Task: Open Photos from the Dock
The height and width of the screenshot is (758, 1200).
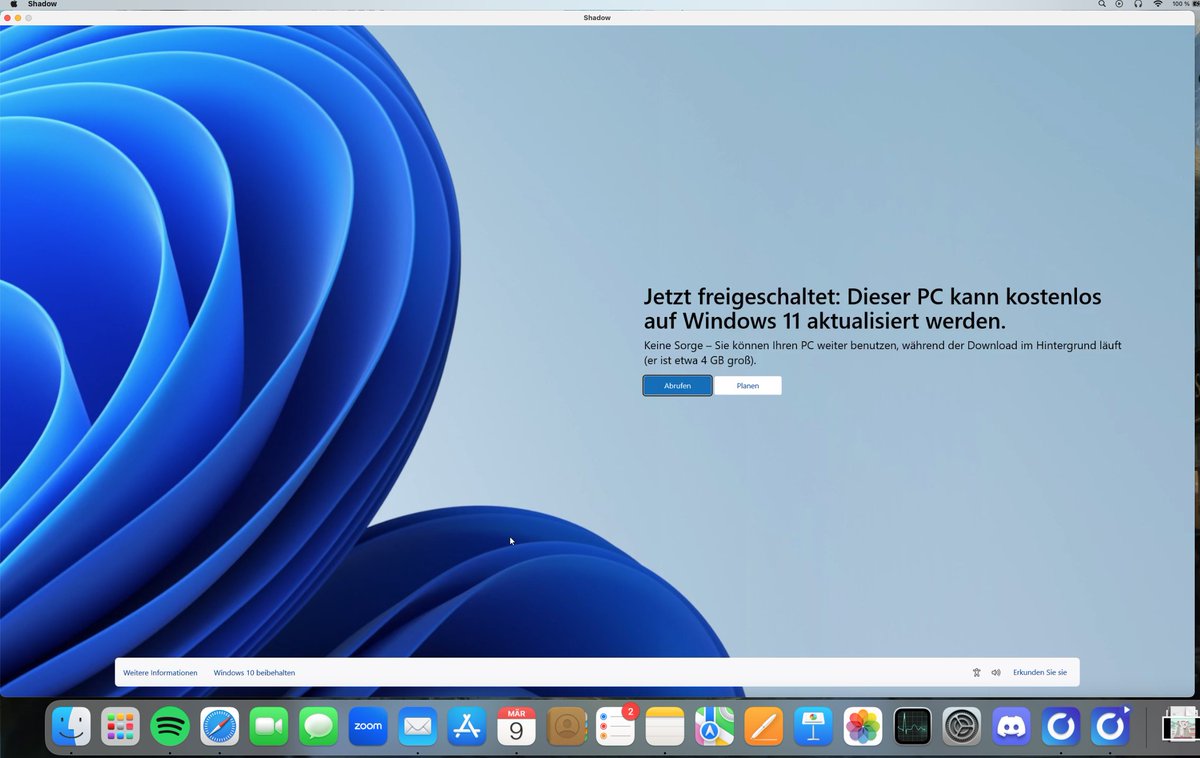Action: point(863,726)
